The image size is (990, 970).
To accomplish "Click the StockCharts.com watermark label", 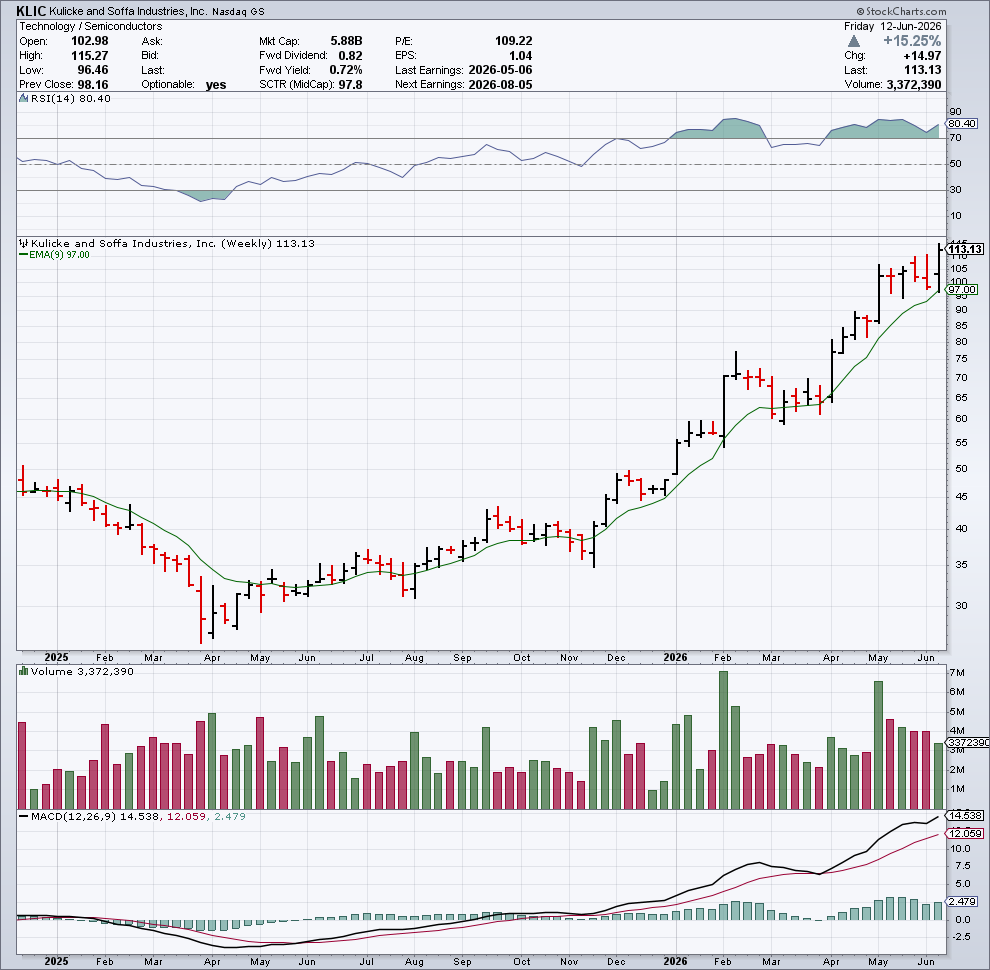I will click(901, 11).
